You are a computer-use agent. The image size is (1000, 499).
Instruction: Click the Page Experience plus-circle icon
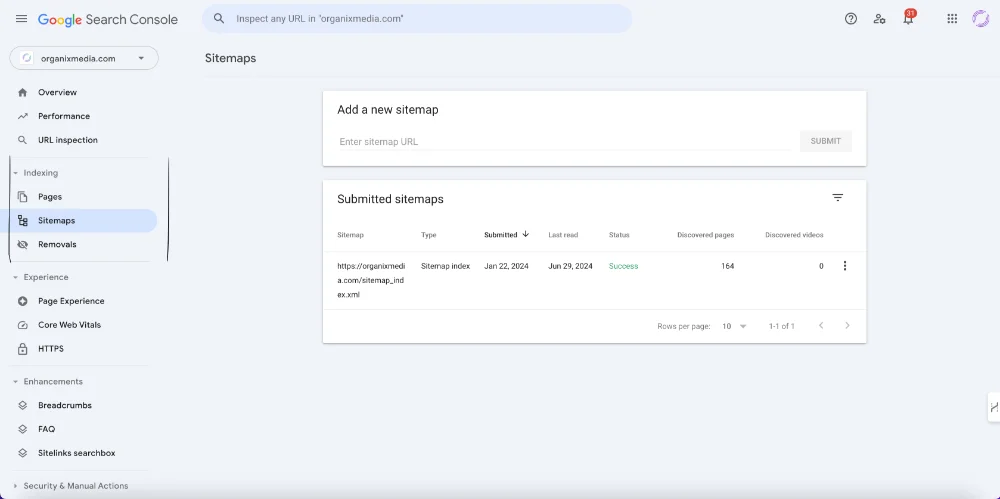click(x=23, y=301)
